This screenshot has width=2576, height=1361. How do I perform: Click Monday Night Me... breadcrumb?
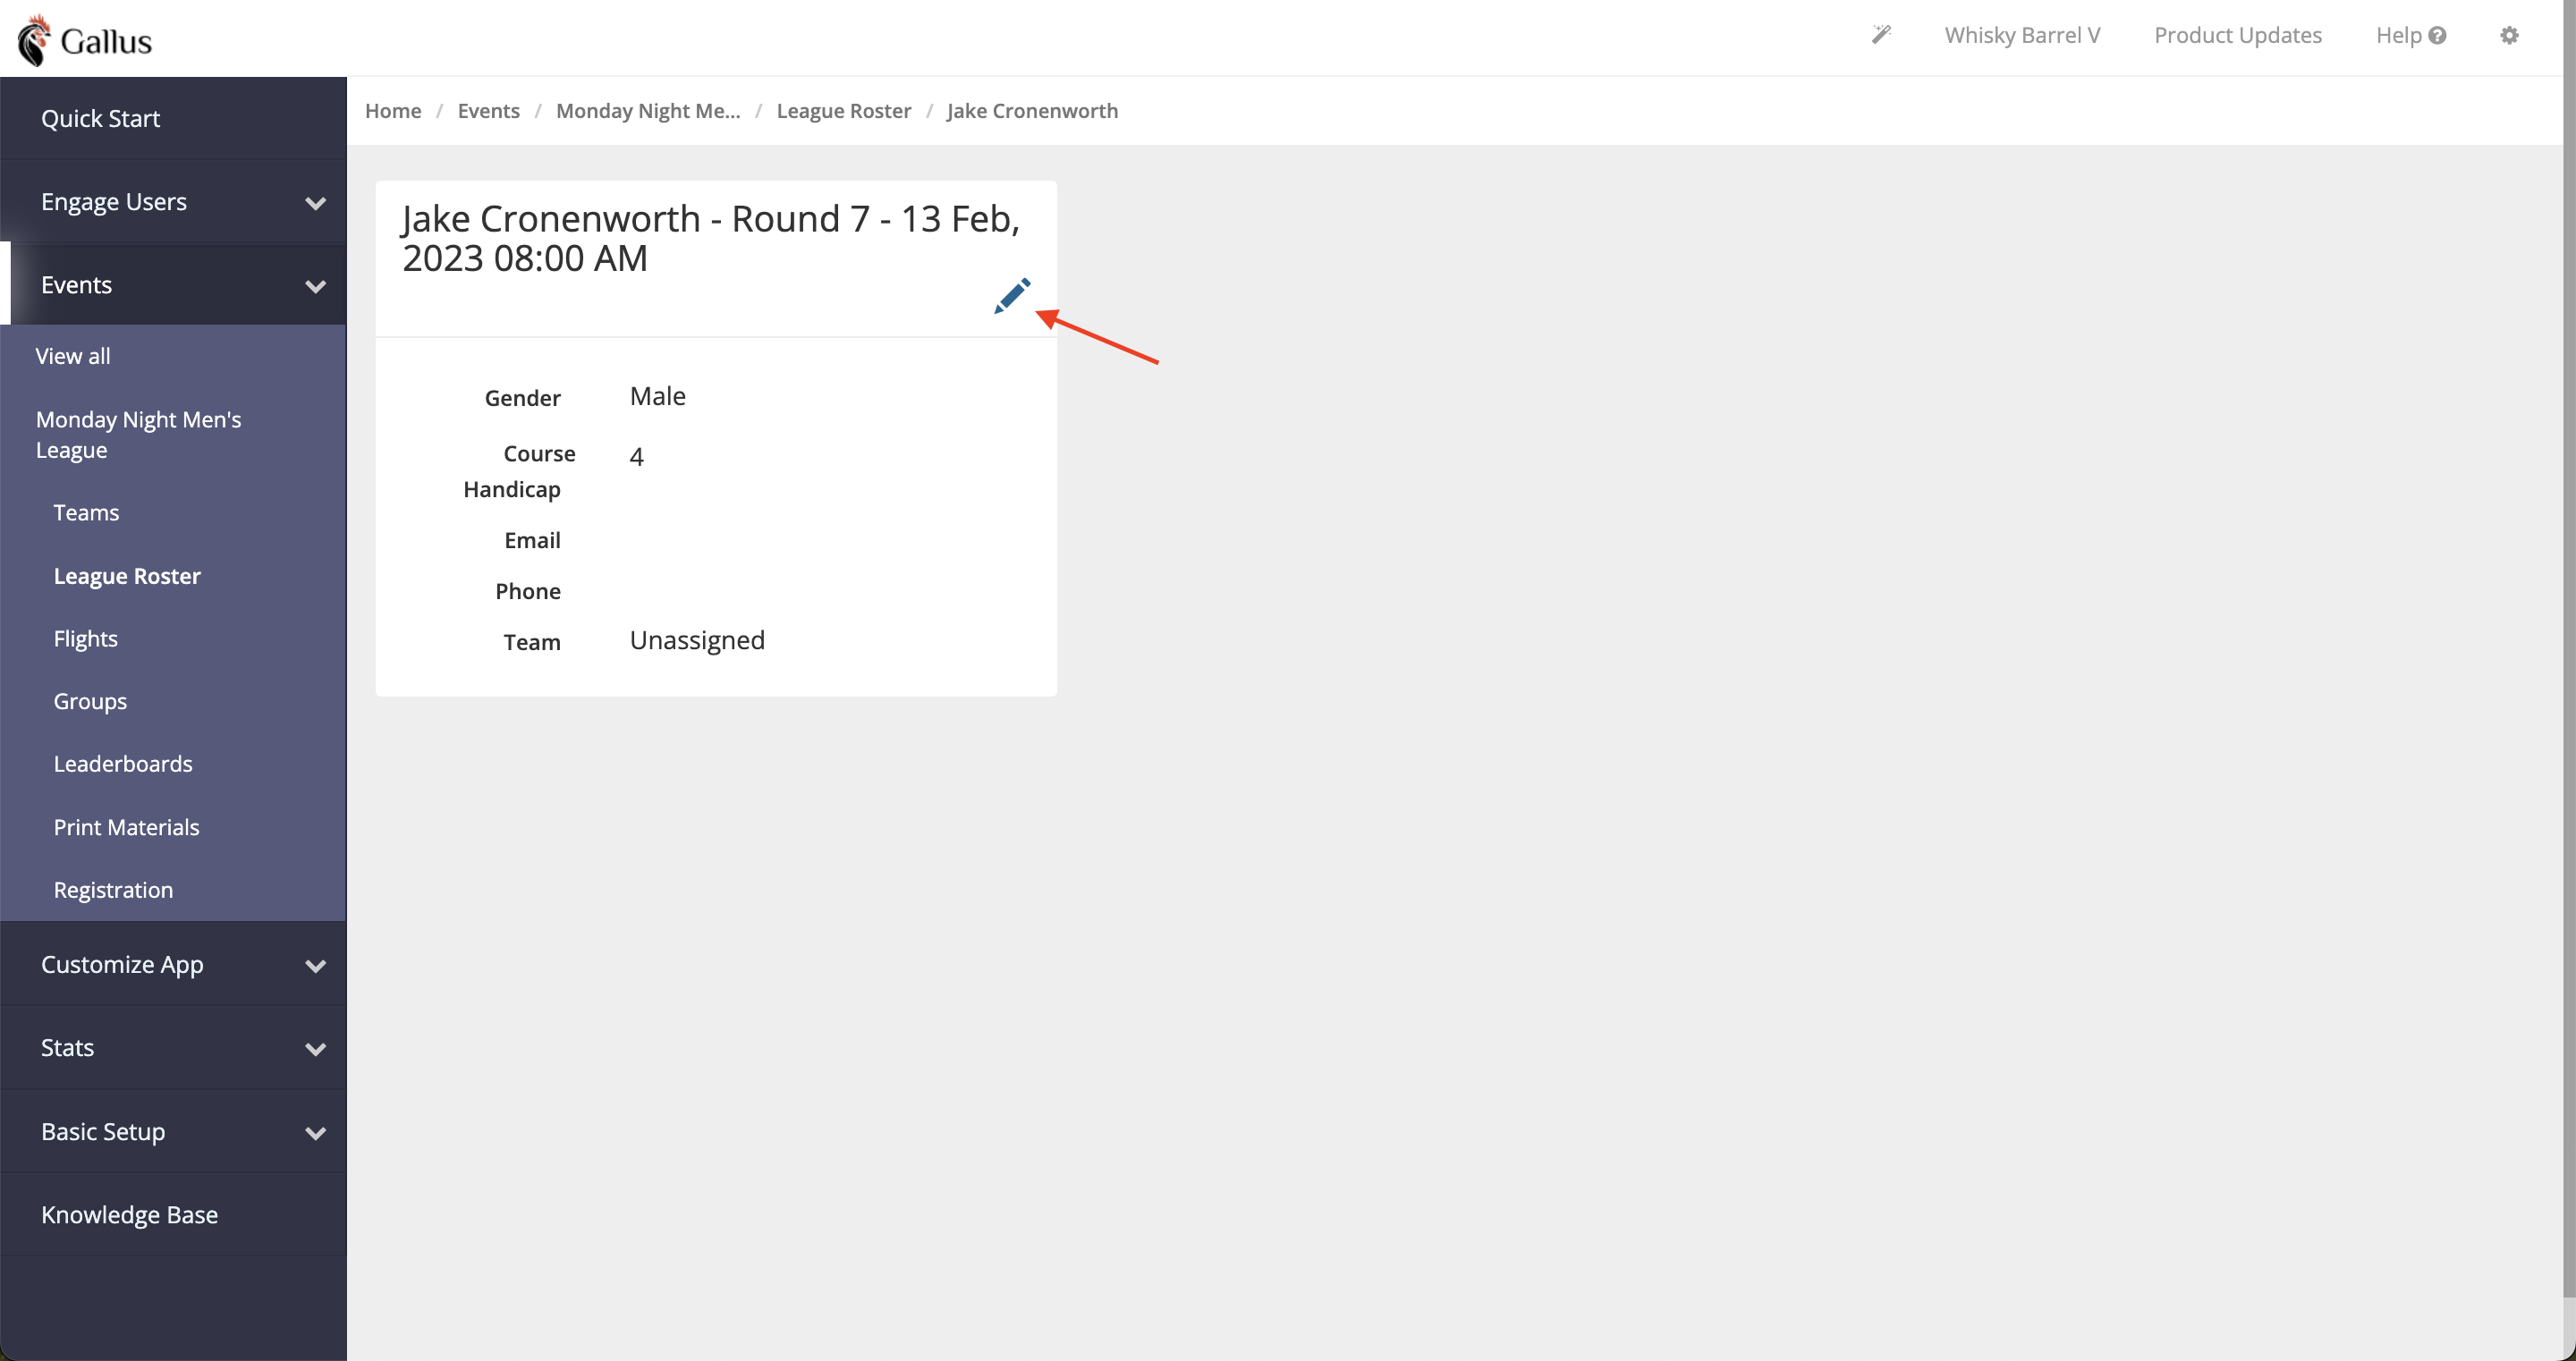coord(648,111)
